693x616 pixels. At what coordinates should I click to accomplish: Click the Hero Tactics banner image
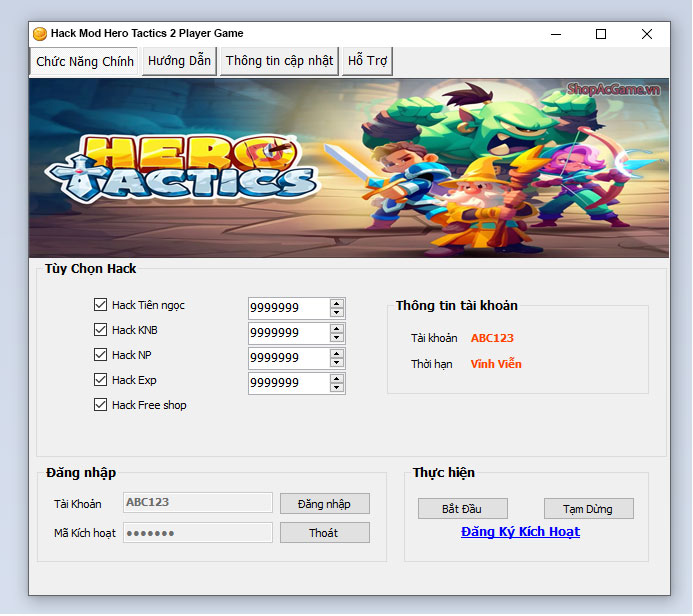(349, 168)
